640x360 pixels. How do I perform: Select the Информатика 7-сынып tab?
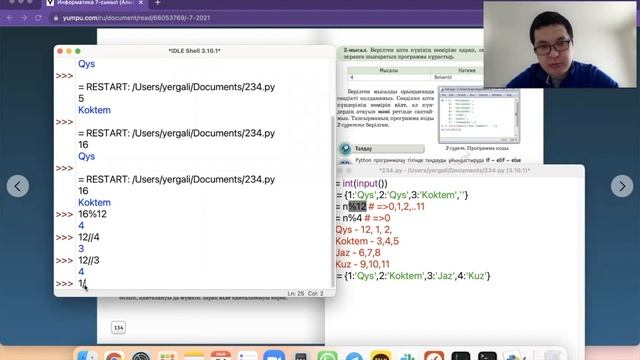point(95,2)
